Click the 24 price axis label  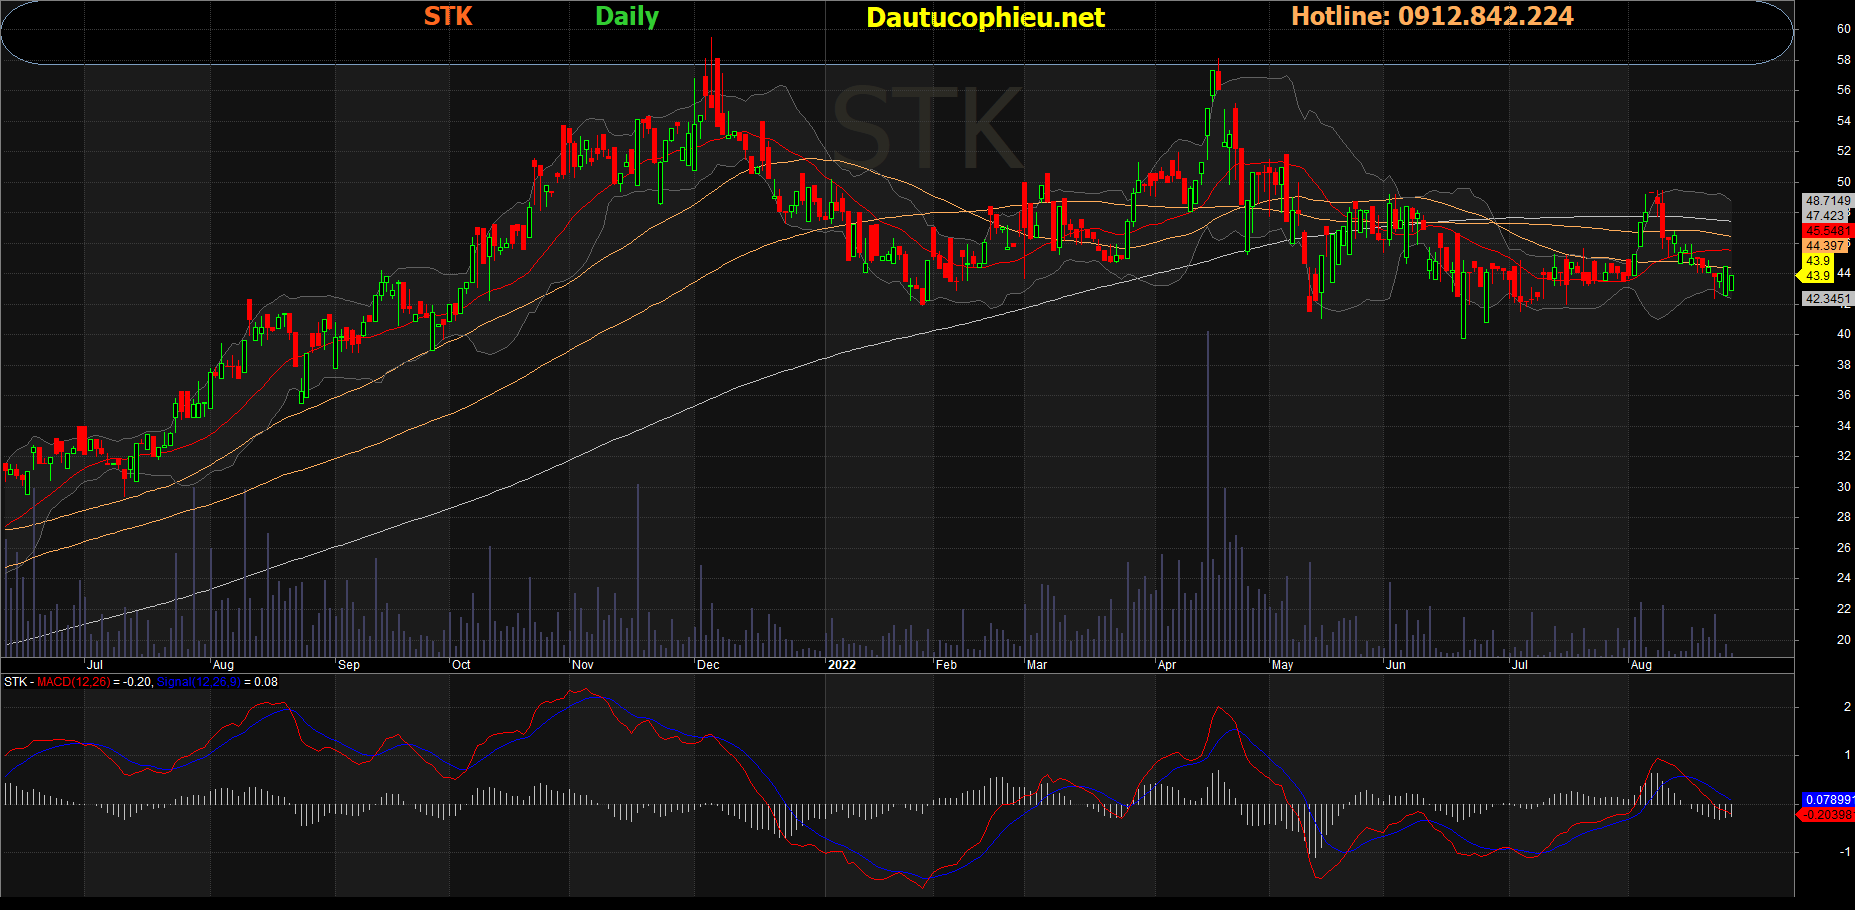pos(1843,578)
